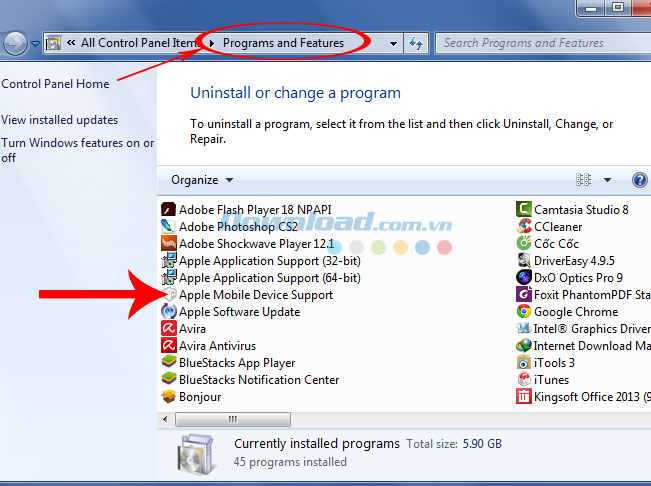Click the CCleaner icon
Viewport: 651px width, 486px height.
click(524, 226)
